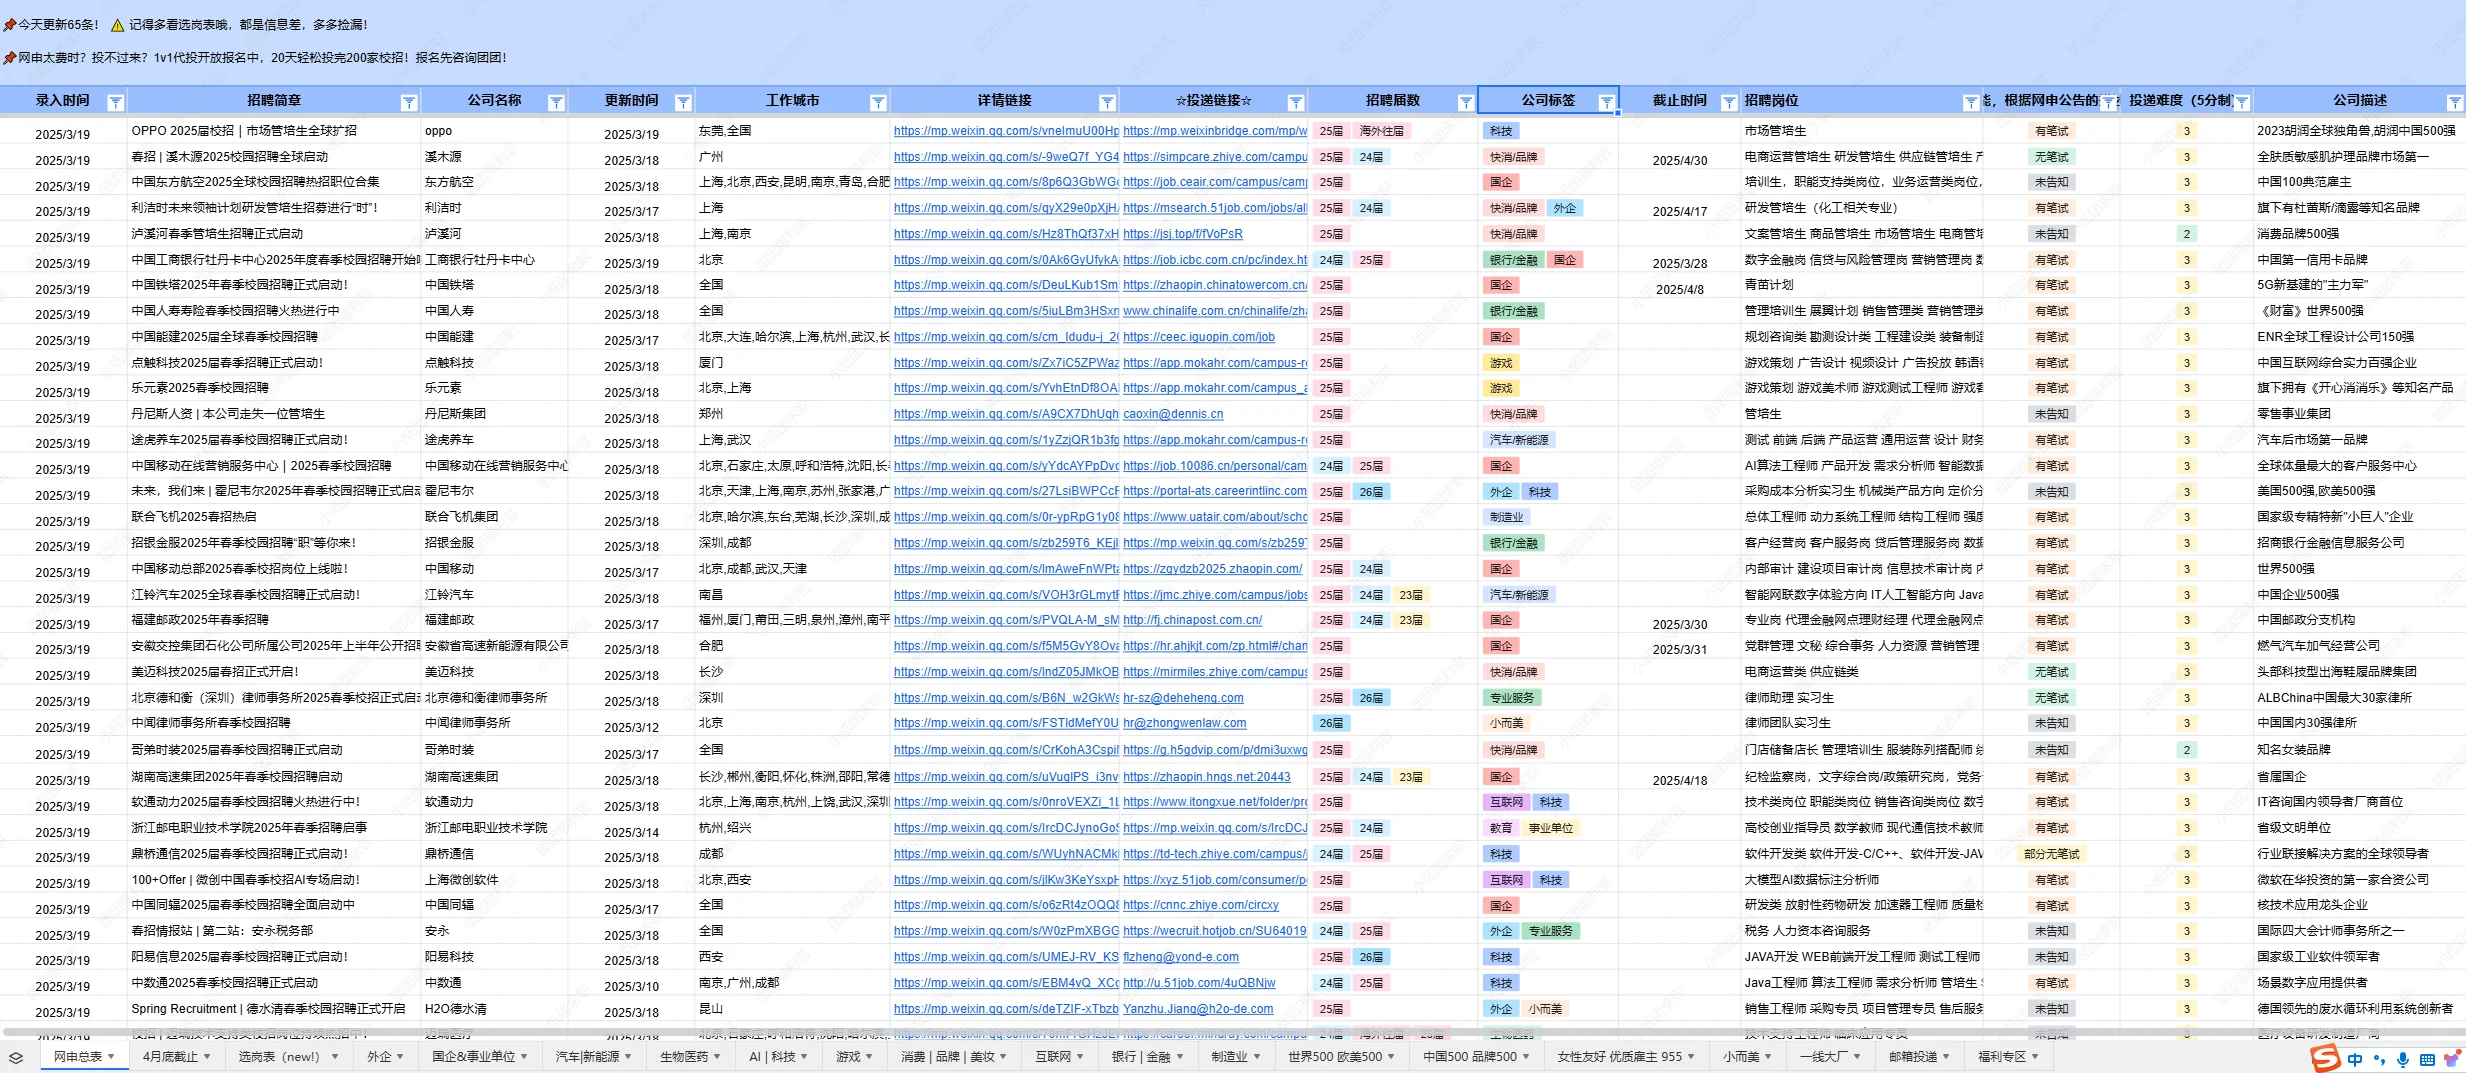Select the 公司标签 header cell
The width and height of the screenshot is (2466, 1073).
point(1548,101)
